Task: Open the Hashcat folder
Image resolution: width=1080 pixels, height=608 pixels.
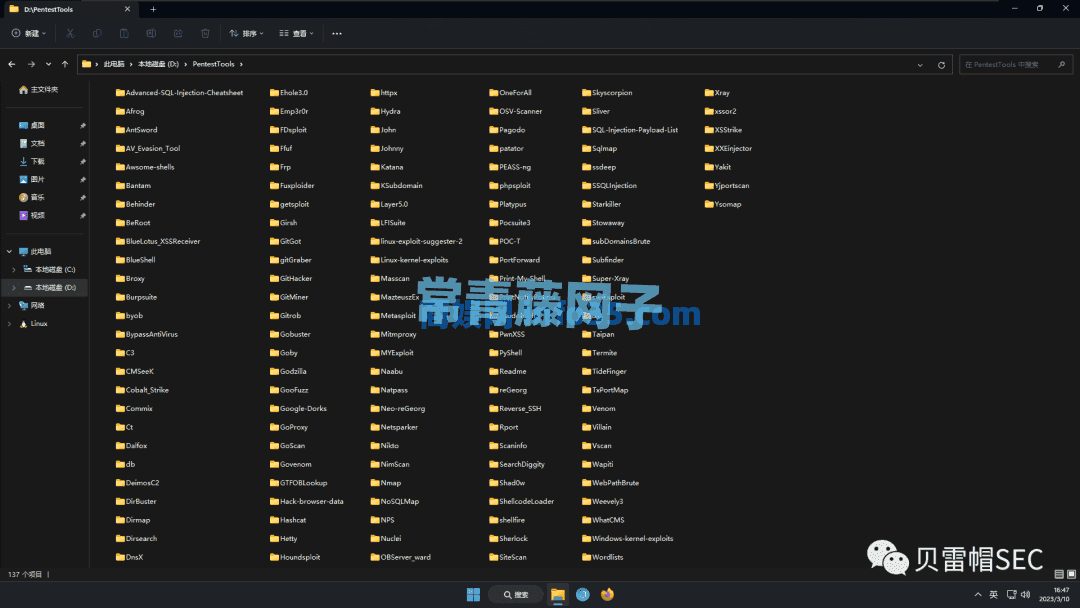Action: 288,520
